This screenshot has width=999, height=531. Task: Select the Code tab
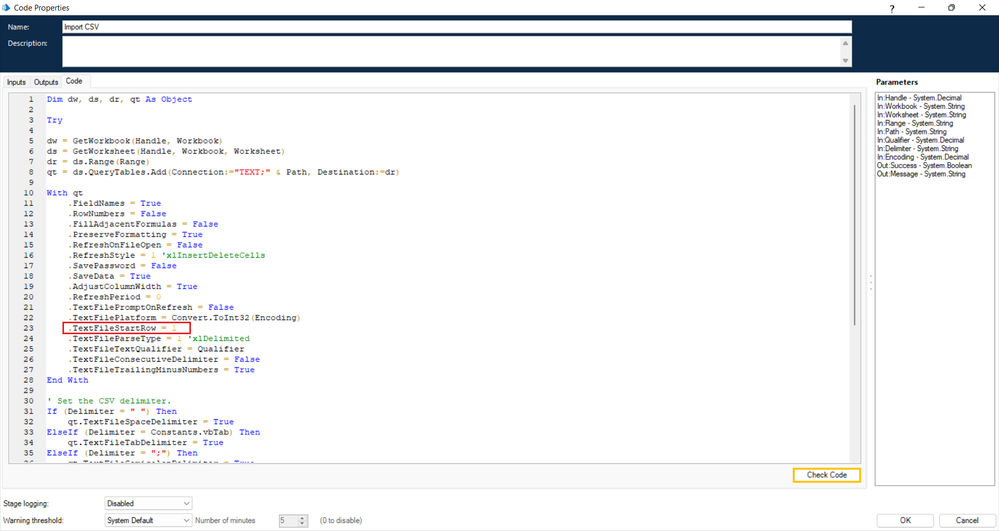(x=75, y=81)
